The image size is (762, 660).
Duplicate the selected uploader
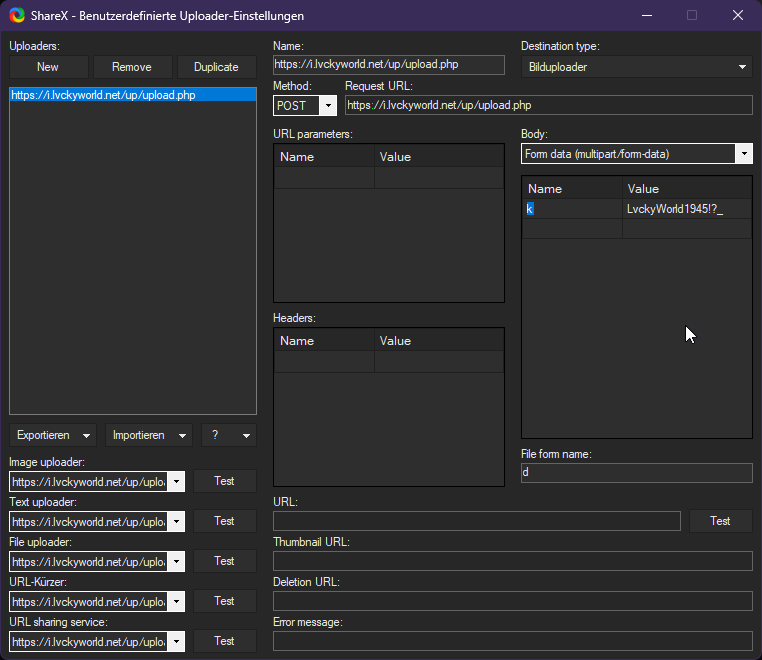coord(216,67)
